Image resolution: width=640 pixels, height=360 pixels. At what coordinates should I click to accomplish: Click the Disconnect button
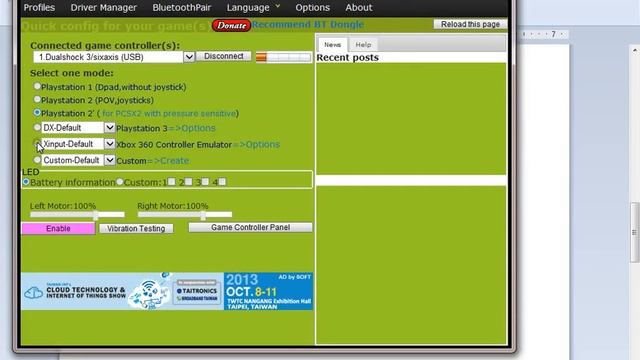224,56
